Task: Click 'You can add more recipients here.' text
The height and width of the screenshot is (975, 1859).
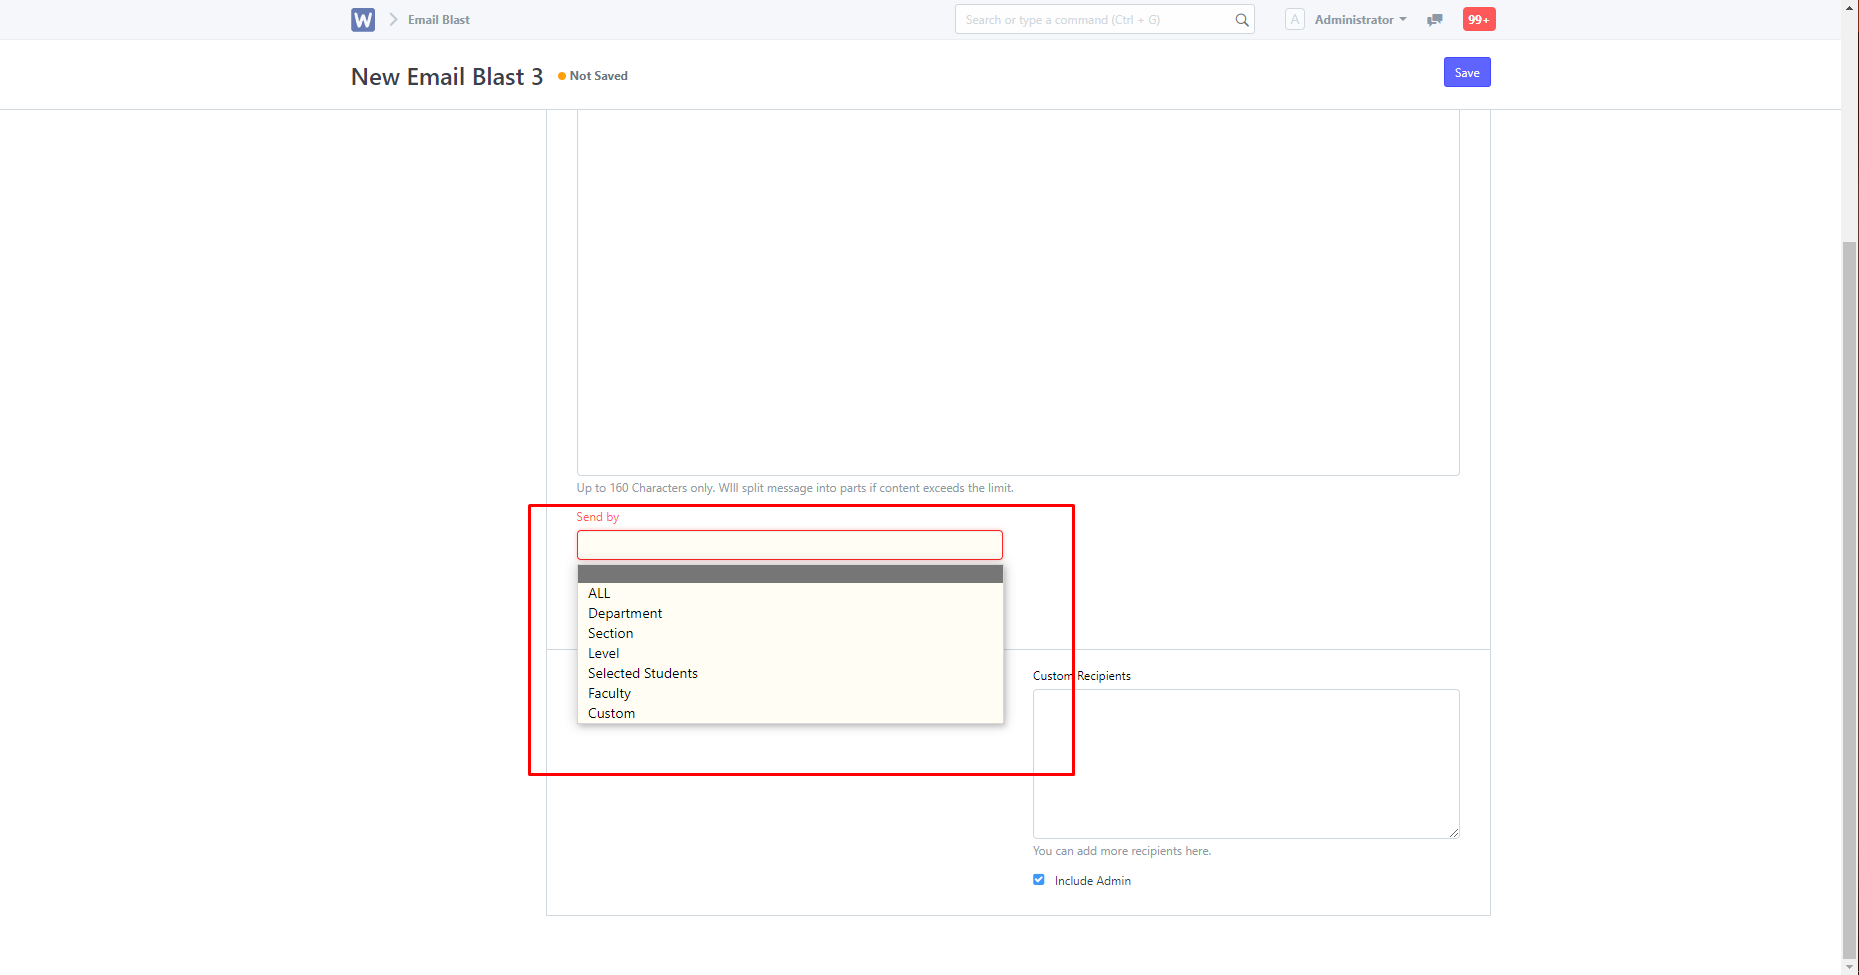Action: tap(1122, 851)
